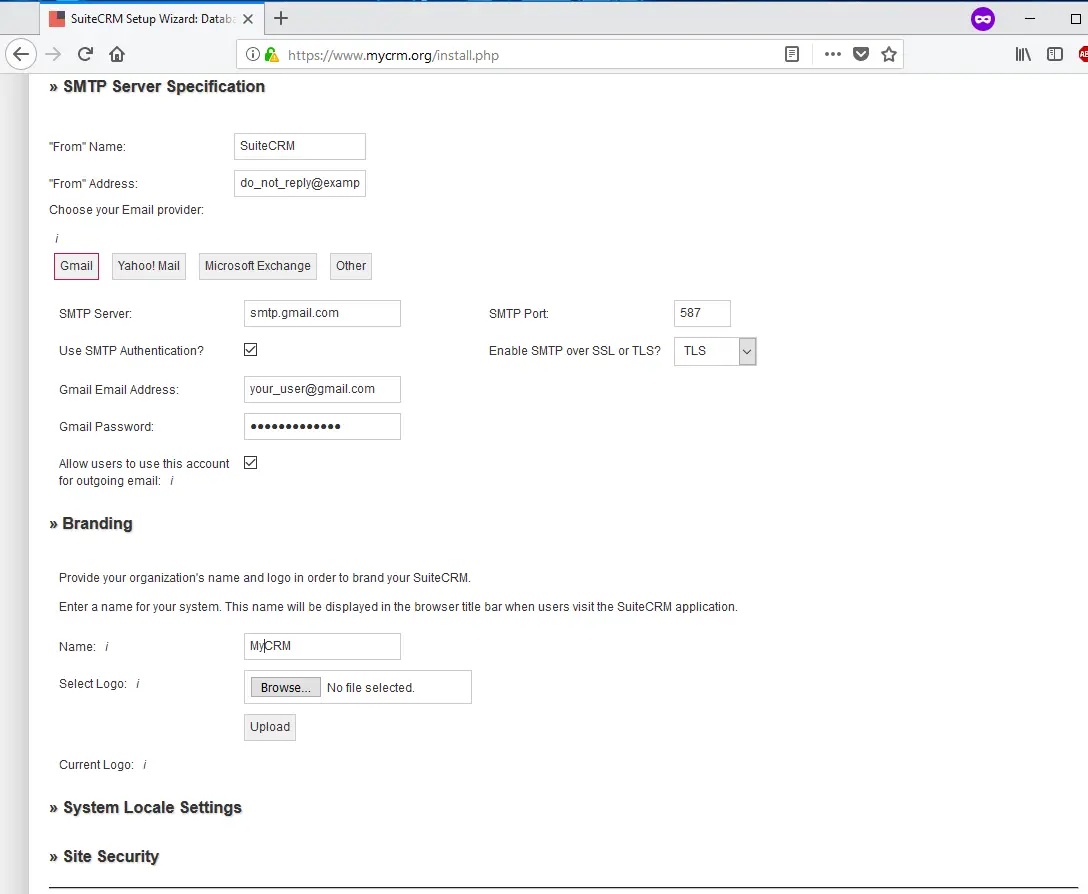Choose Gmail as email provider

click(x=76, y=267)
